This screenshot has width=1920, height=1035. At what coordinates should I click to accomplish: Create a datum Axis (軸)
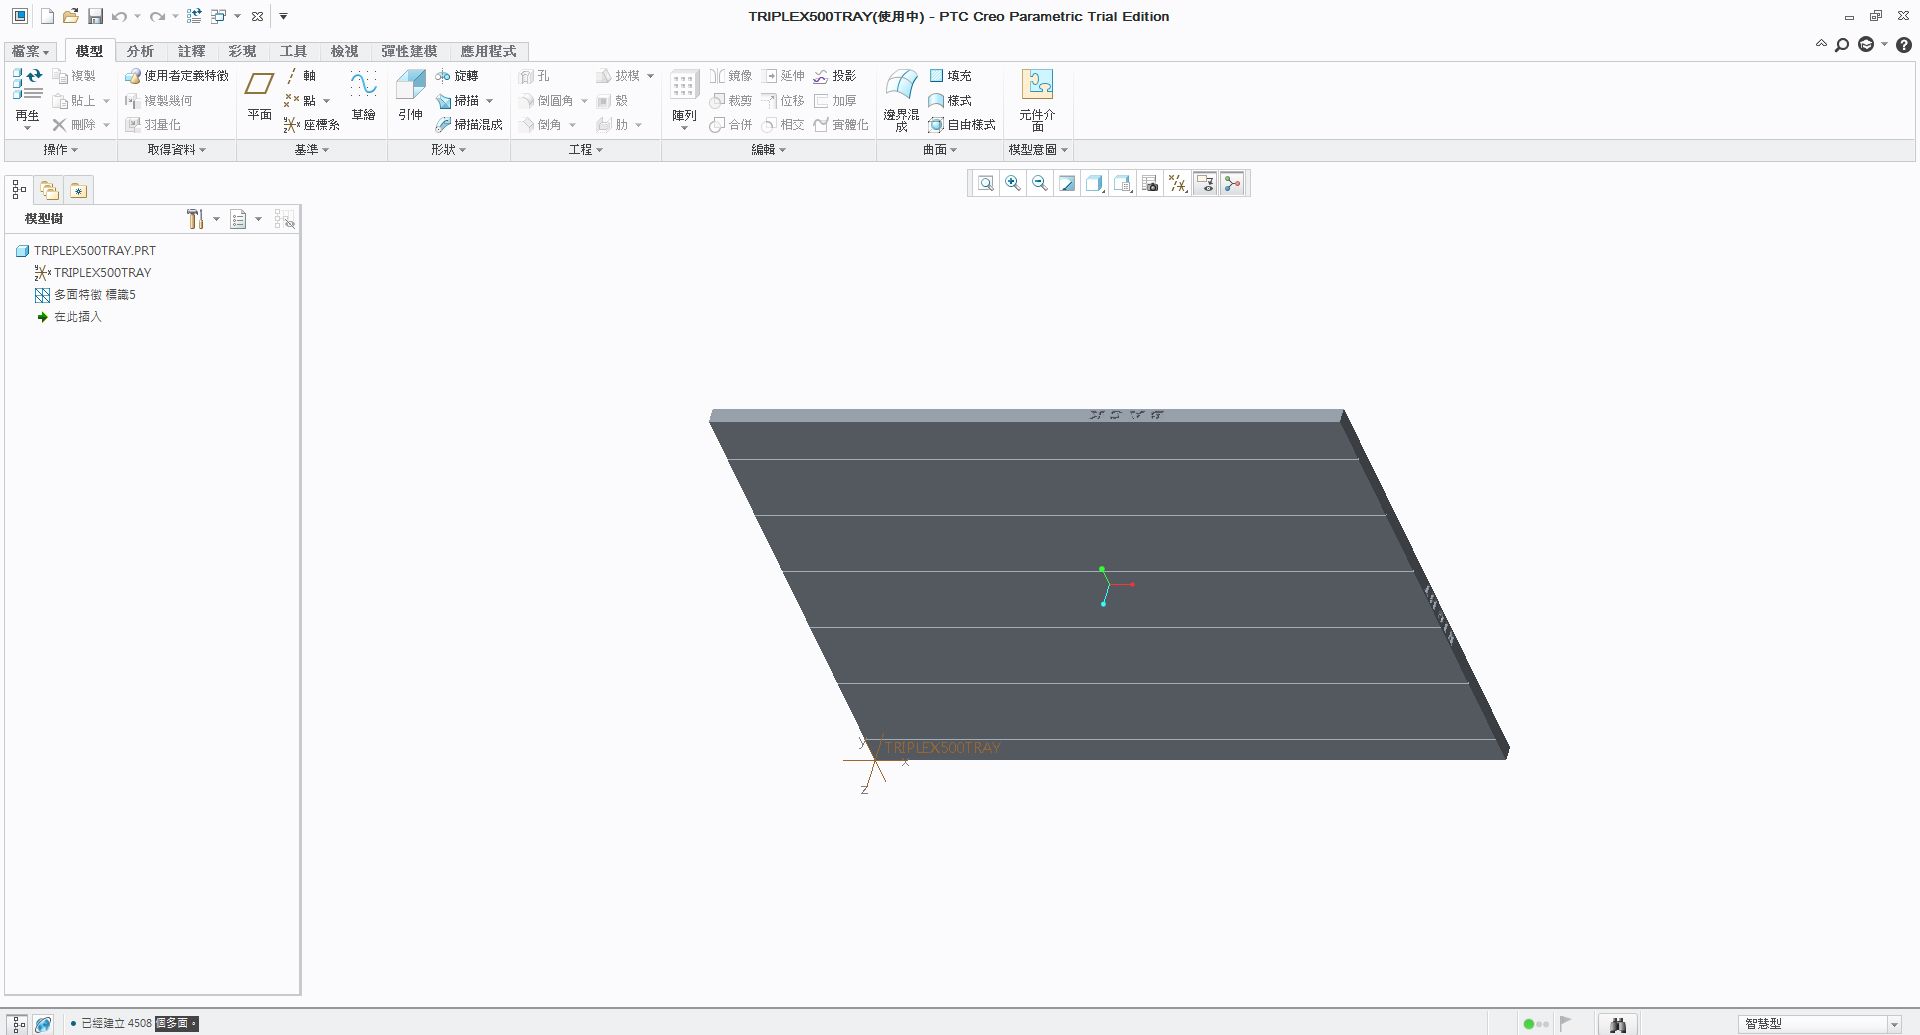300,76
